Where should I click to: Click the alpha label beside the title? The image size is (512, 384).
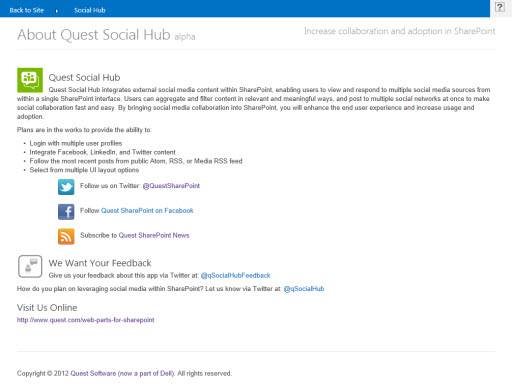[x=185, y=37]
